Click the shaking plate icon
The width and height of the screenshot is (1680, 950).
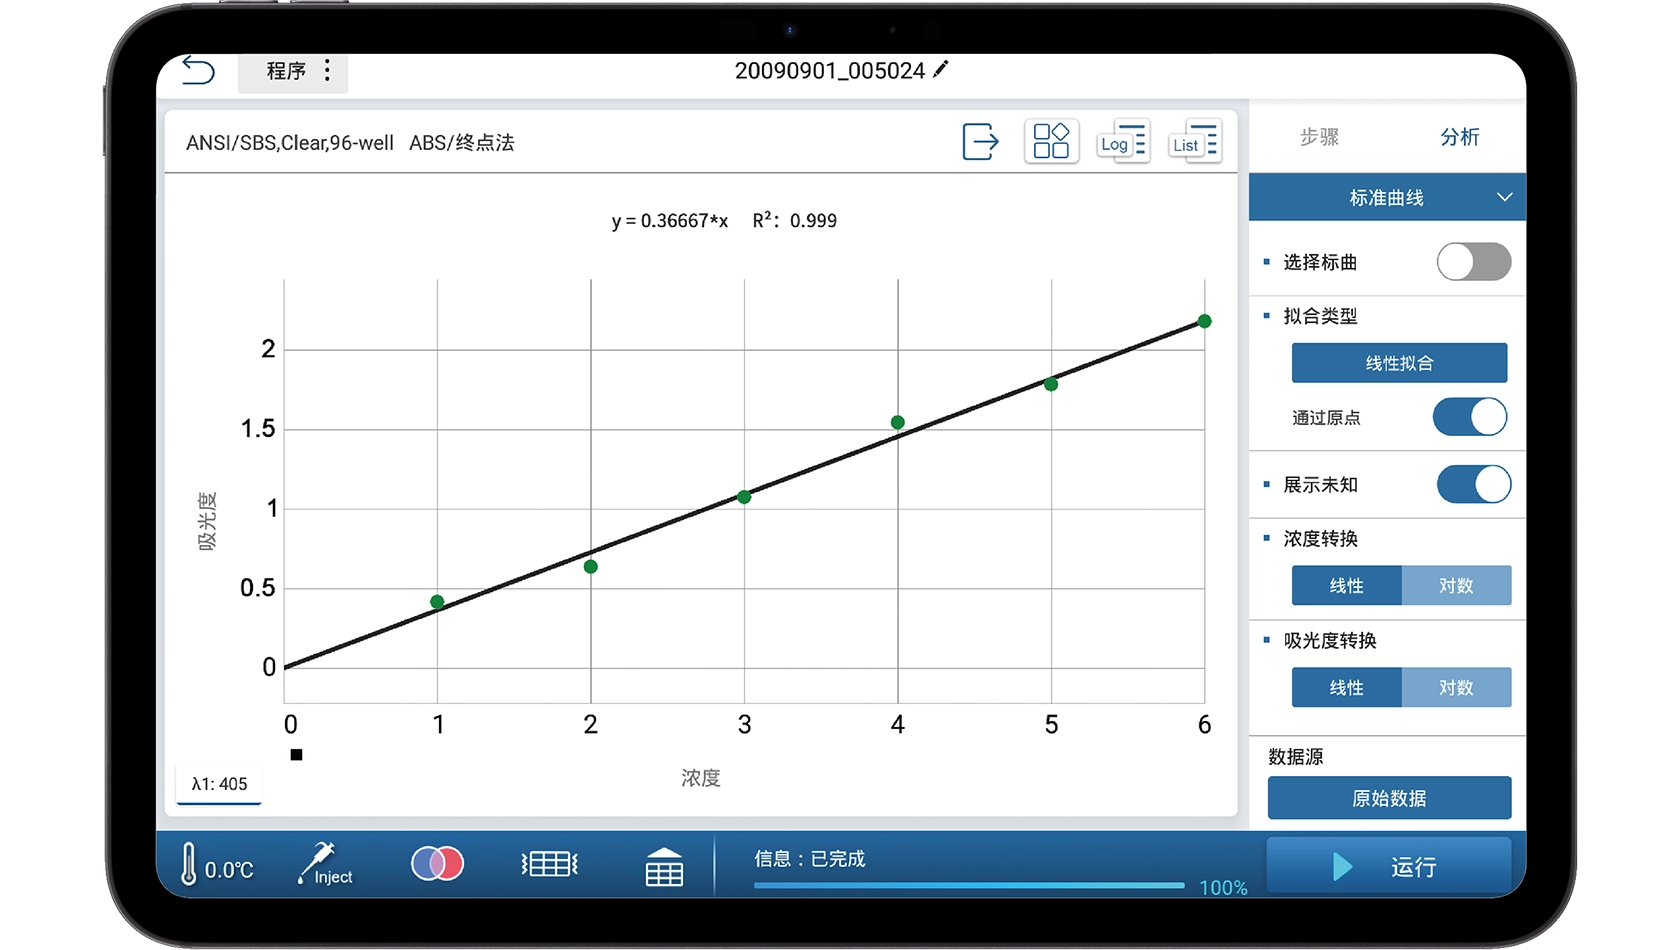pyautogui.click(x=549, y=864)
